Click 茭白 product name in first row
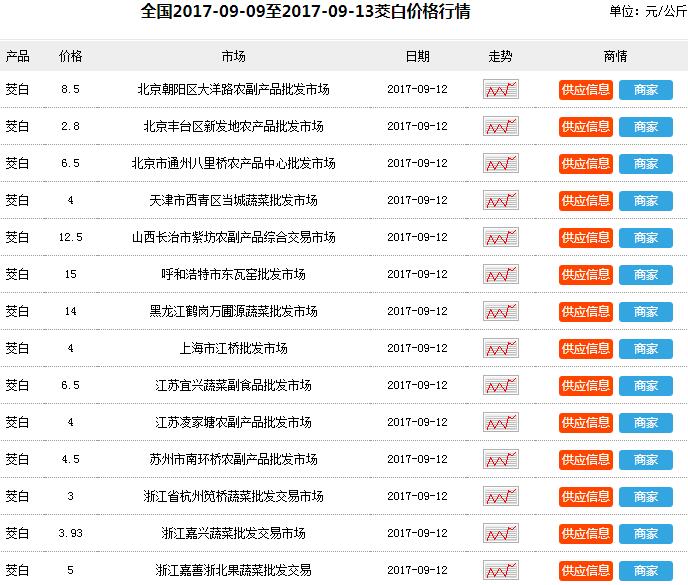The height and width of the screenshot is (585, 688). click(18, 90)
